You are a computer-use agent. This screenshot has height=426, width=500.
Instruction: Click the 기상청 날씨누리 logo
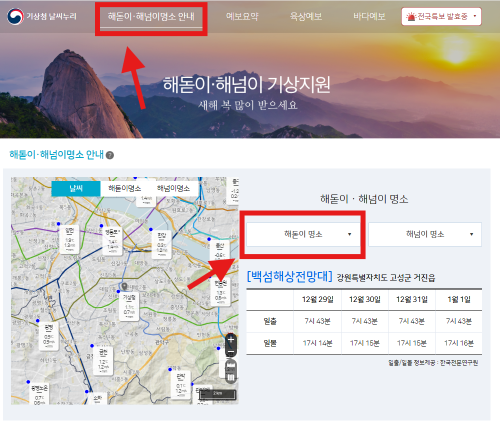[42, 16]
